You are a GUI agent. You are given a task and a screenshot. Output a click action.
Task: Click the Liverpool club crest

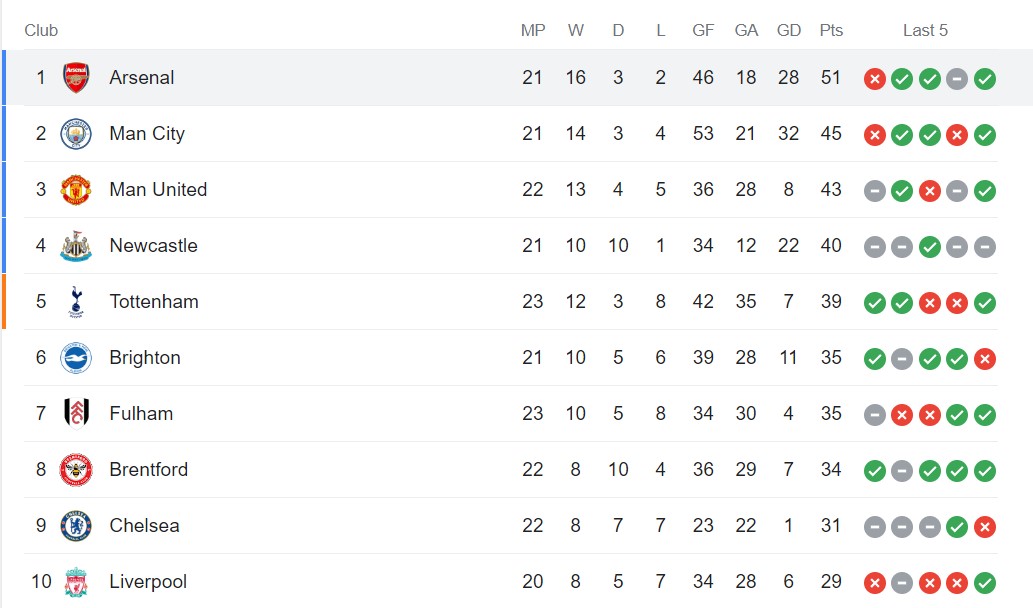[x=76, y=582]
